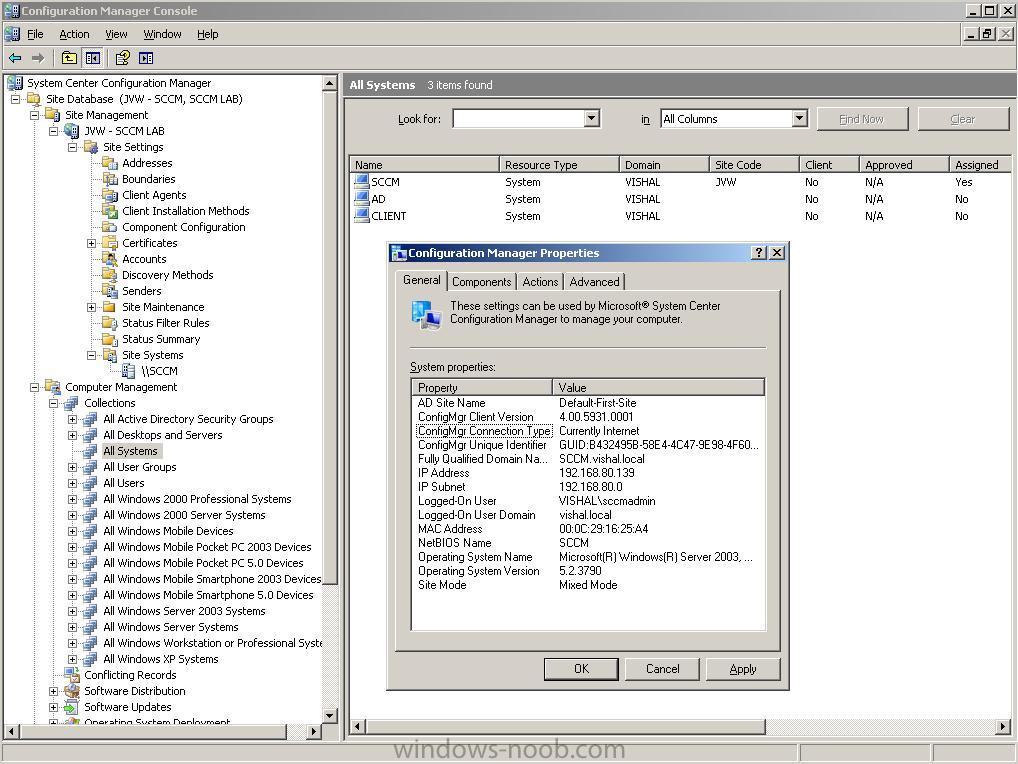The height and width of the screenshot is (764, 1018).
Task: Expand the Site Maintenance tree node
Action: click(92, 307)
